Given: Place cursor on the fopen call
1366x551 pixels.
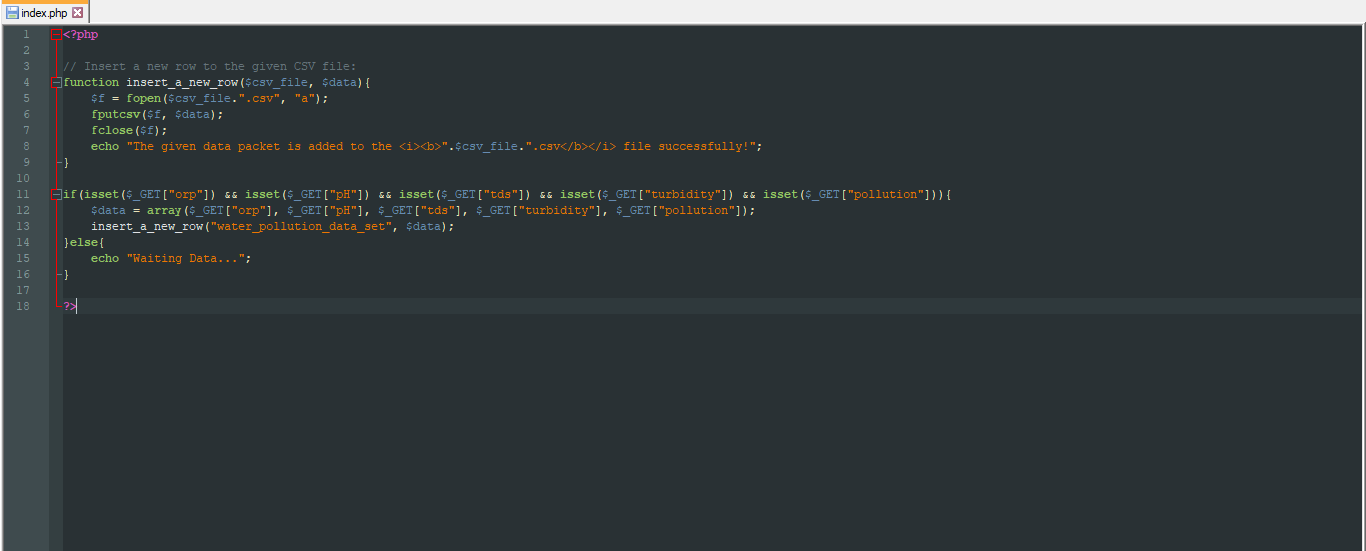Looking at the screenshot, I should [145, 98].
